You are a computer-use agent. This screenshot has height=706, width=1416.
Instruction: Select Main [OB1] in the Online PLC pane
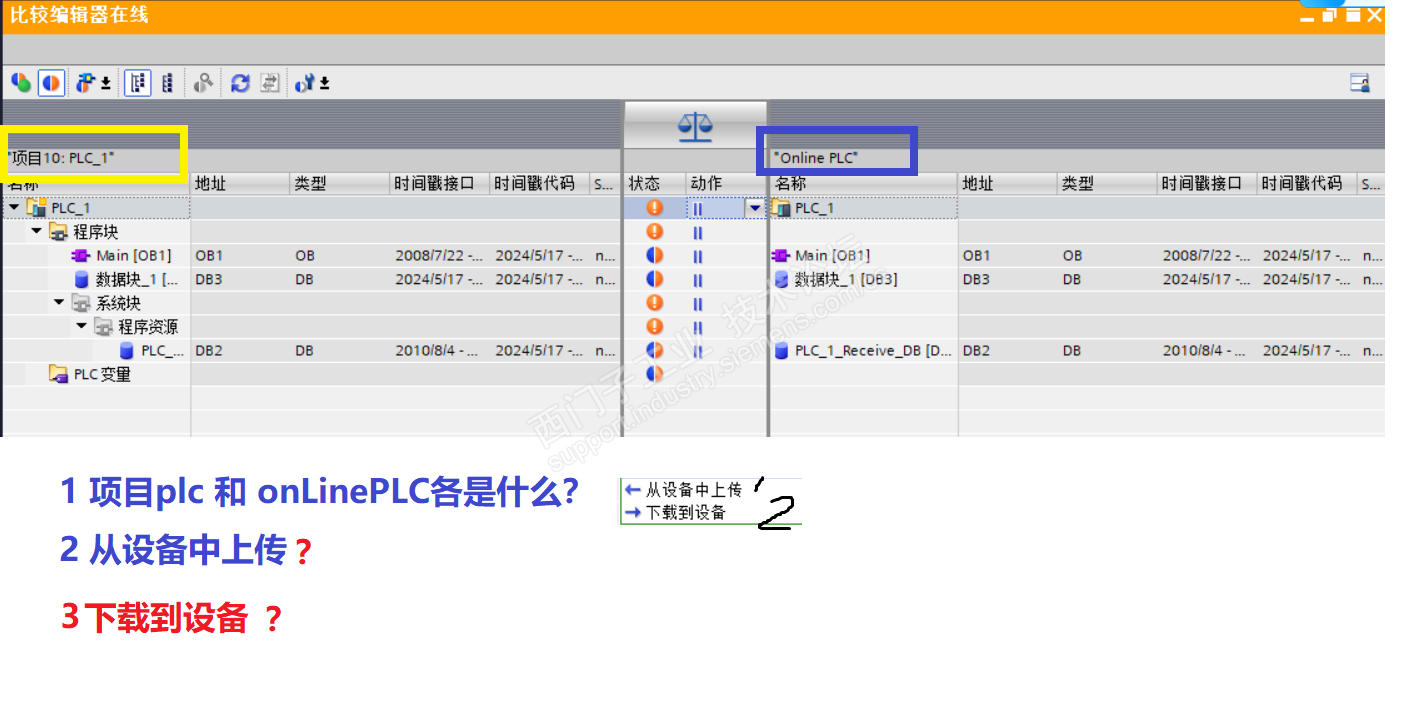[x=832, y=255]
